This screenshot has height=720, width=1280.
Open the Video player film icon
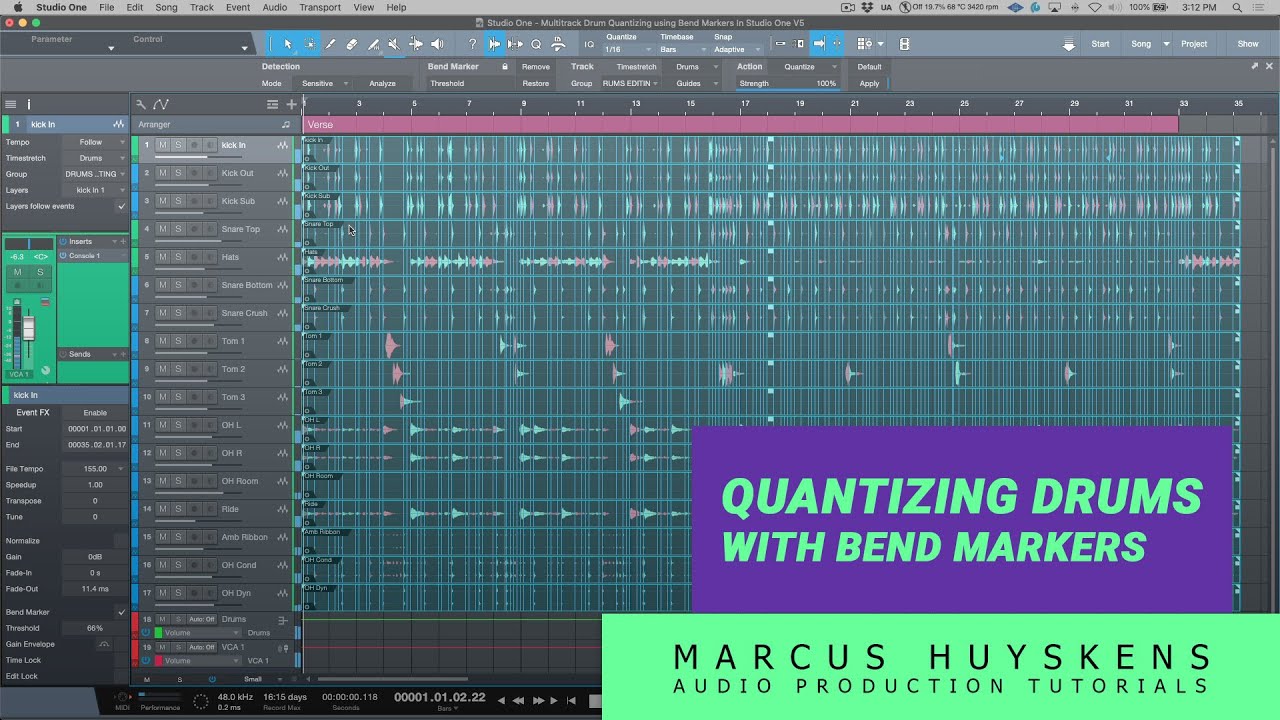tap(904, 44)
